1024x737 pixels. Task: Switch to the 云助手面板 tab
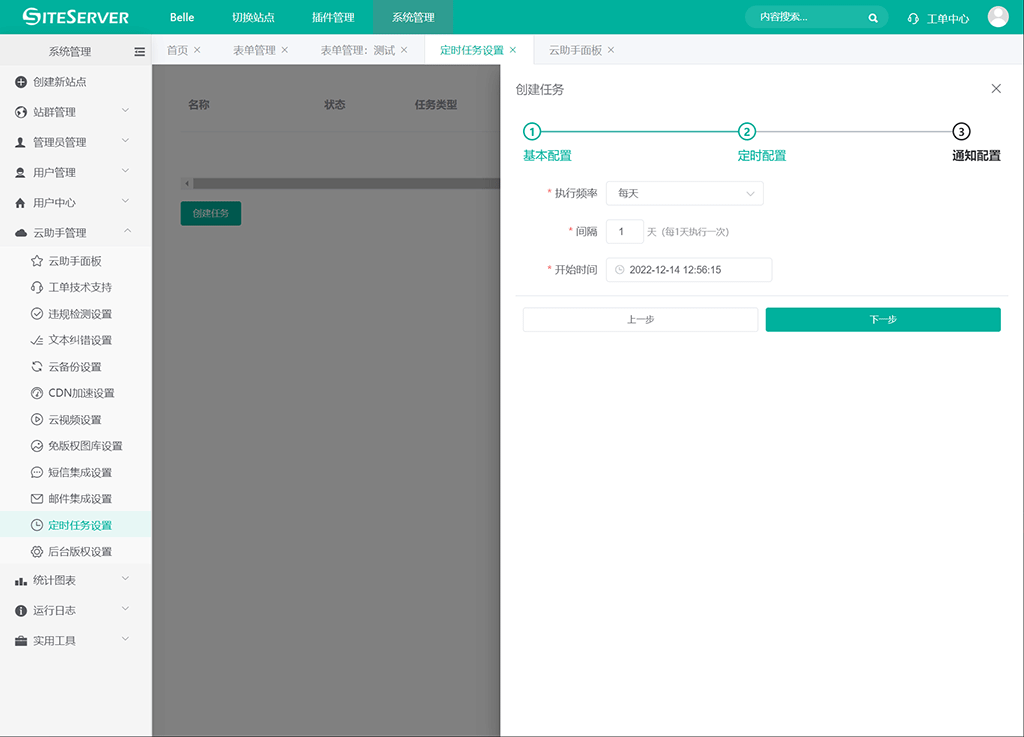pyautogui.click(x=575, y=50)
